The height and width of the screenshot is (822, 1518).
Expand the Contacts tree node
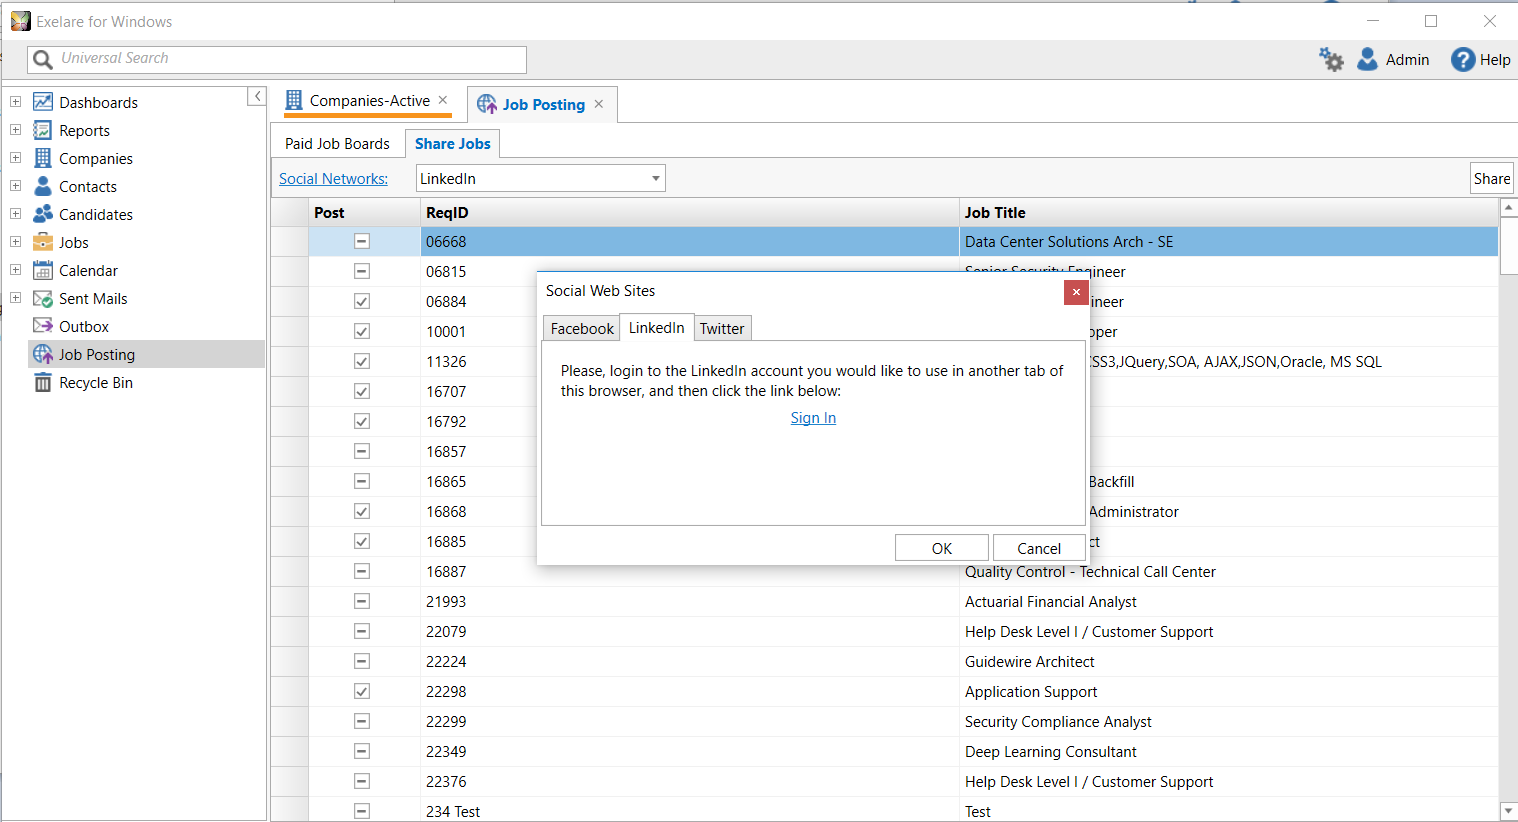point(15,186)
